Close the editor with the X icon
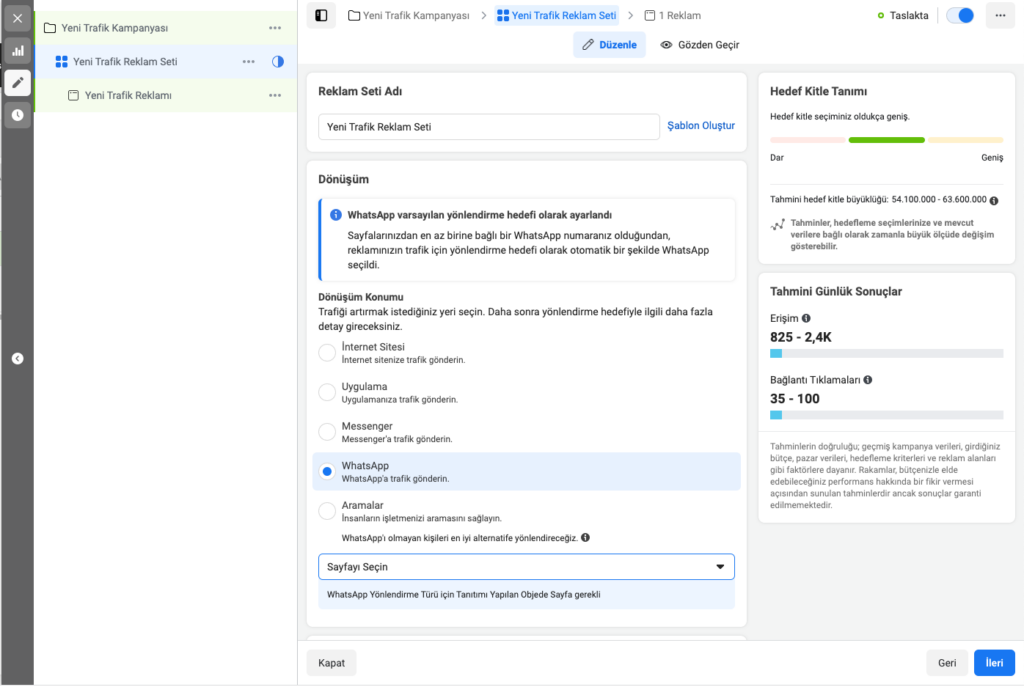 (17, 18)
